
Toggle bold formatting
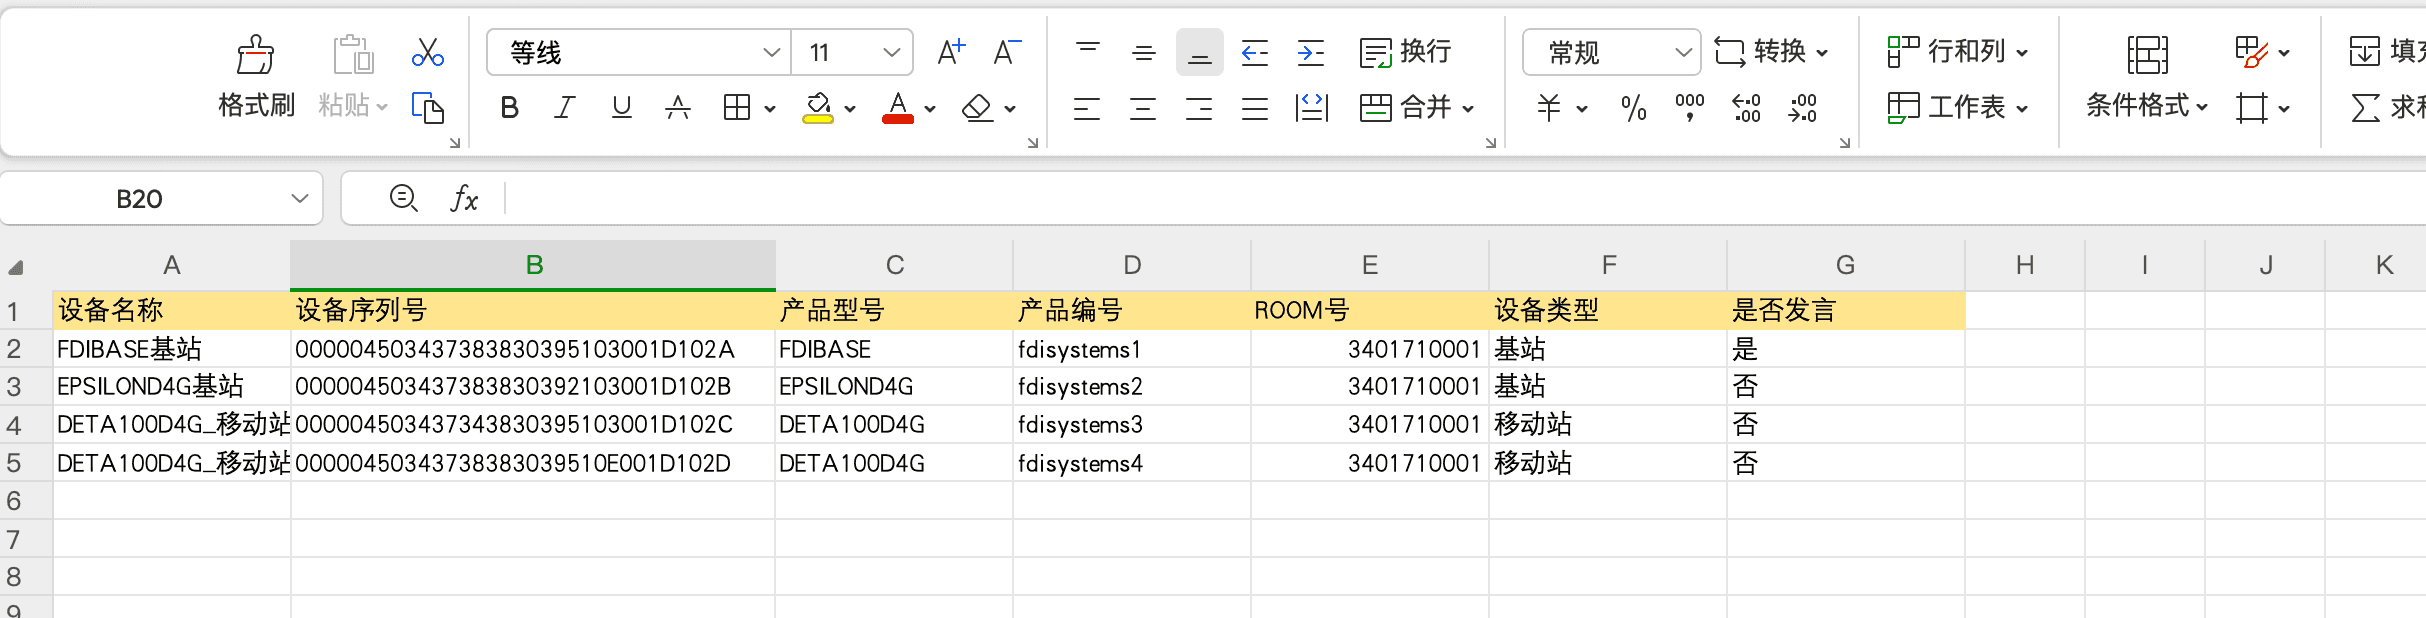pos(509,108)
